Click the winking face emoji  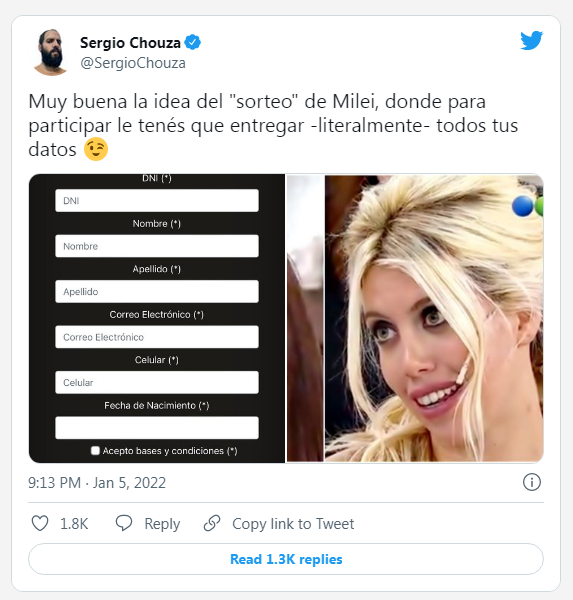[x=96, y=149]
